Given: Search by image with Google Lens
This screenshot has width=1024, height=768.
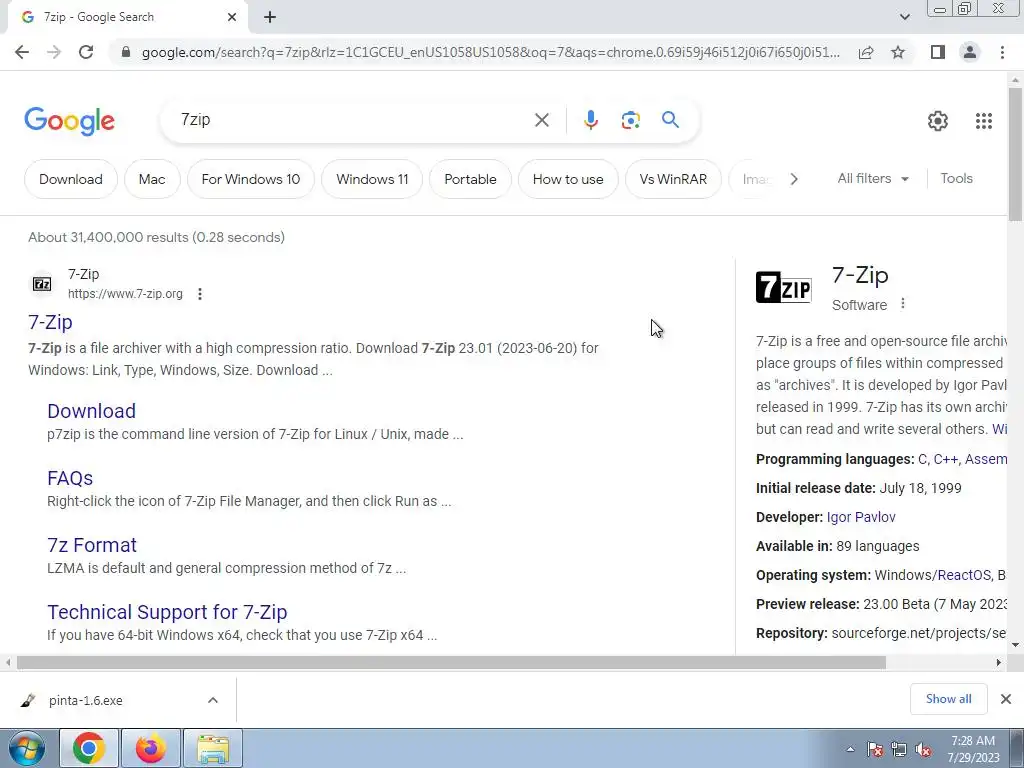Looking at the screenshot, I should 630,120.
